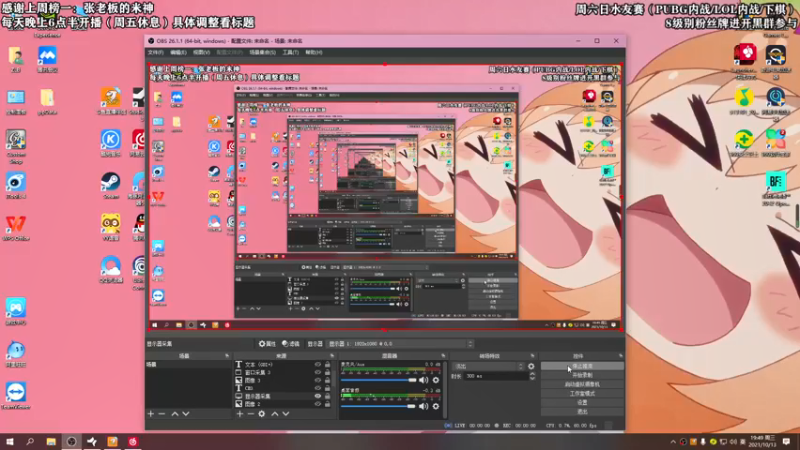800x450 pixels.
Task: Remove selected source with minus icon
Action: tap(251, 414)
